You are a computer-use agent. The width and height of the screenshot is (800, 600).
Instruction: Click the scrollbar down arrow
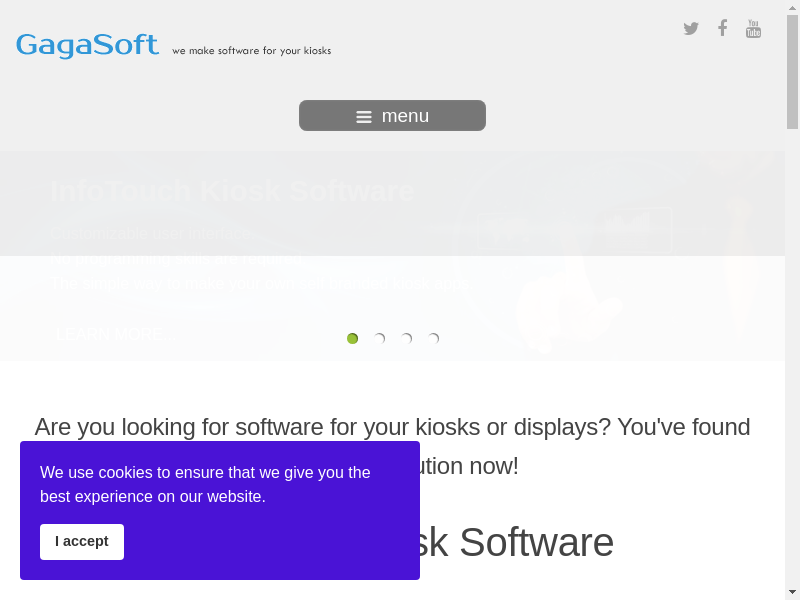click(792, 591)
